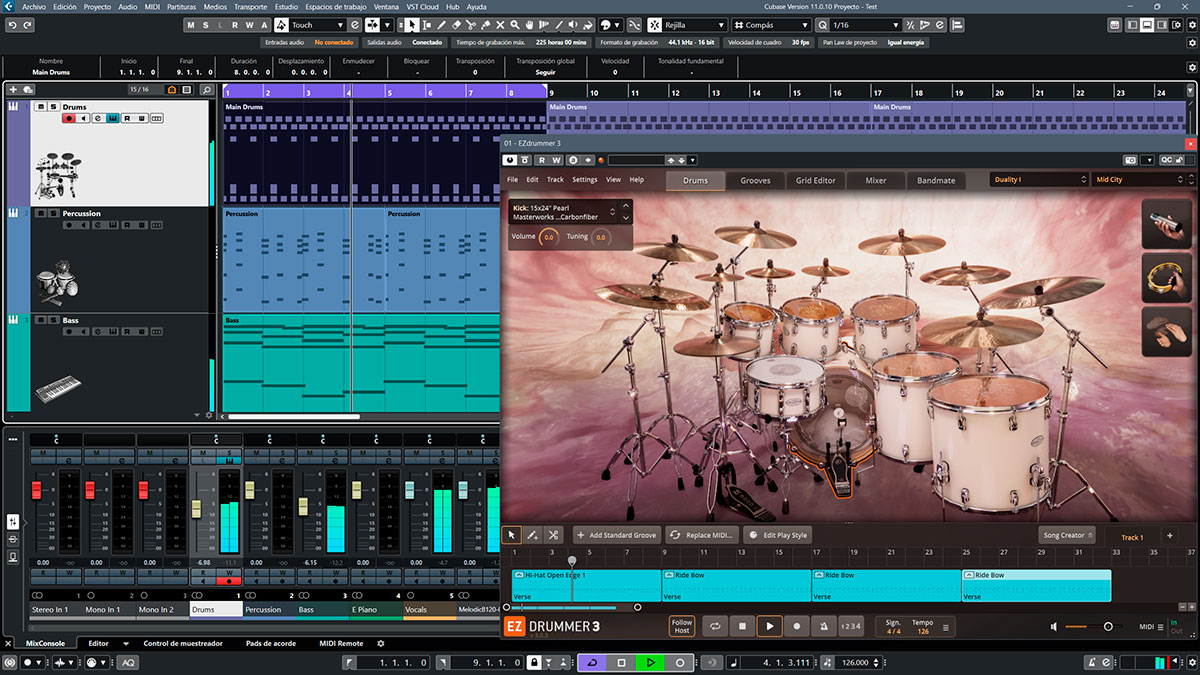1200x675 pixels.
Task: Open Duality I kit dropdown
Action: point(1039,180)
